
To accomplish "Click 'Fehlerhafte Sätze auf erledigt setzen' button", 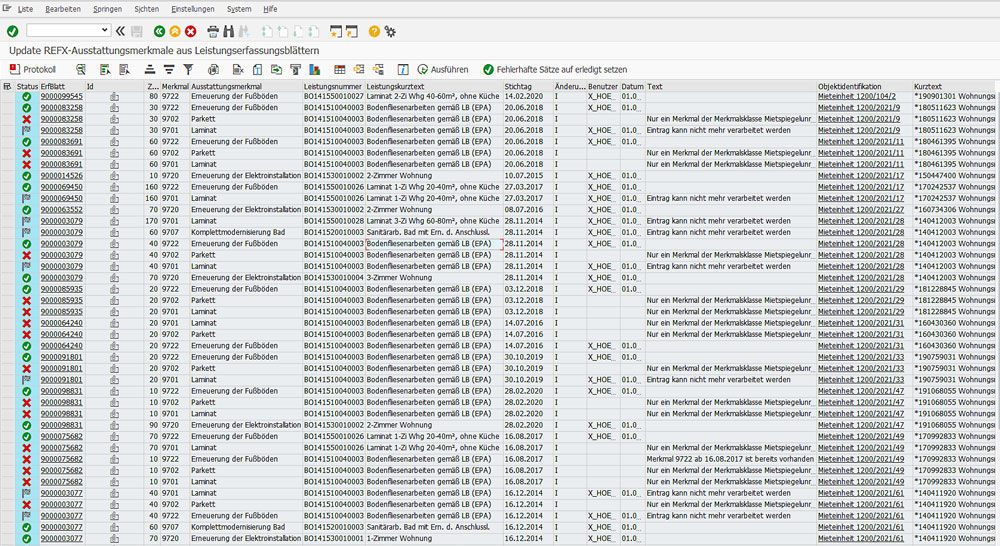I will pyautogui.click(x=554, y=70).
